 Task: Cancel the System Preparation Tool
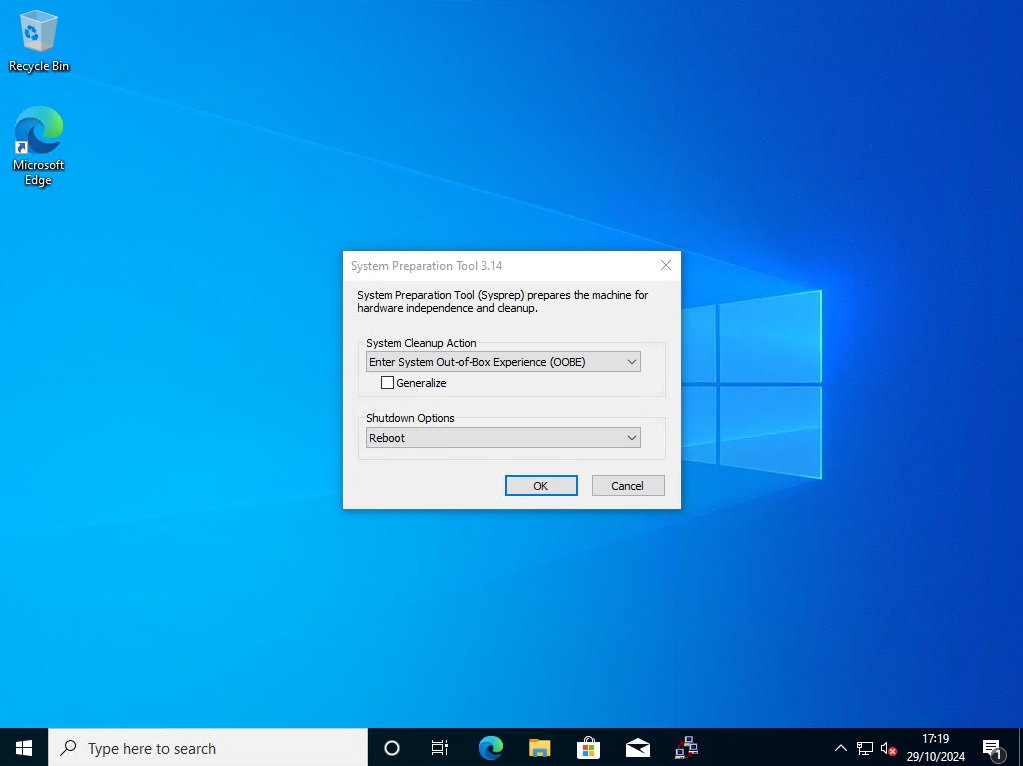click(627, 485)
